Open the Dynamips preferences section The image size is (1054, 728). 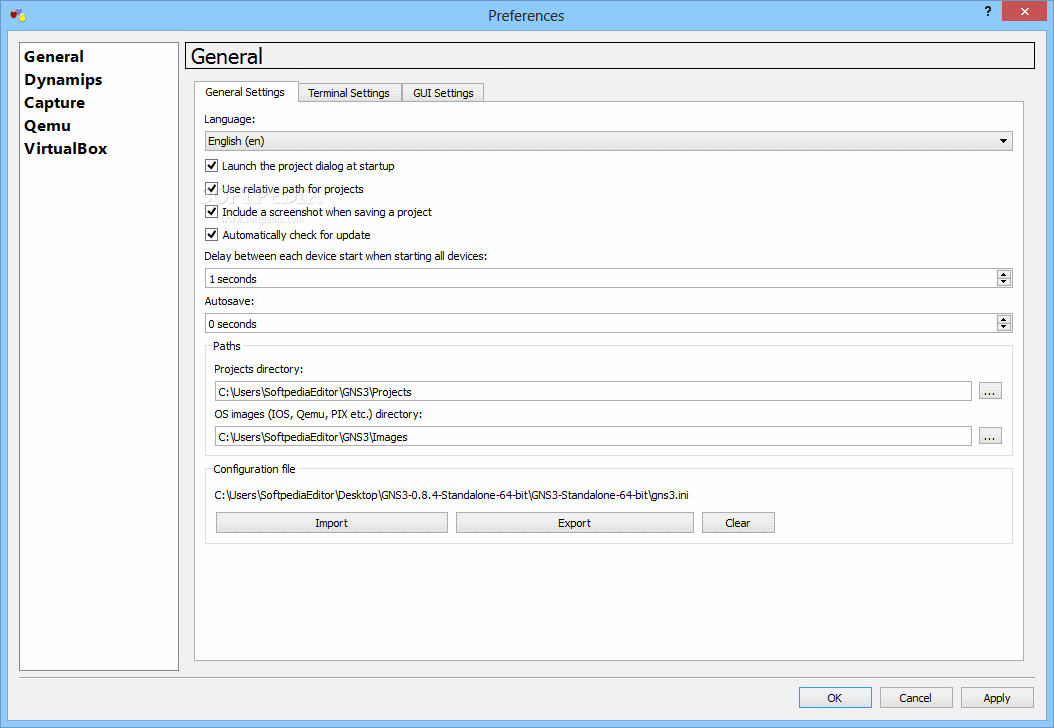[63, 79]
